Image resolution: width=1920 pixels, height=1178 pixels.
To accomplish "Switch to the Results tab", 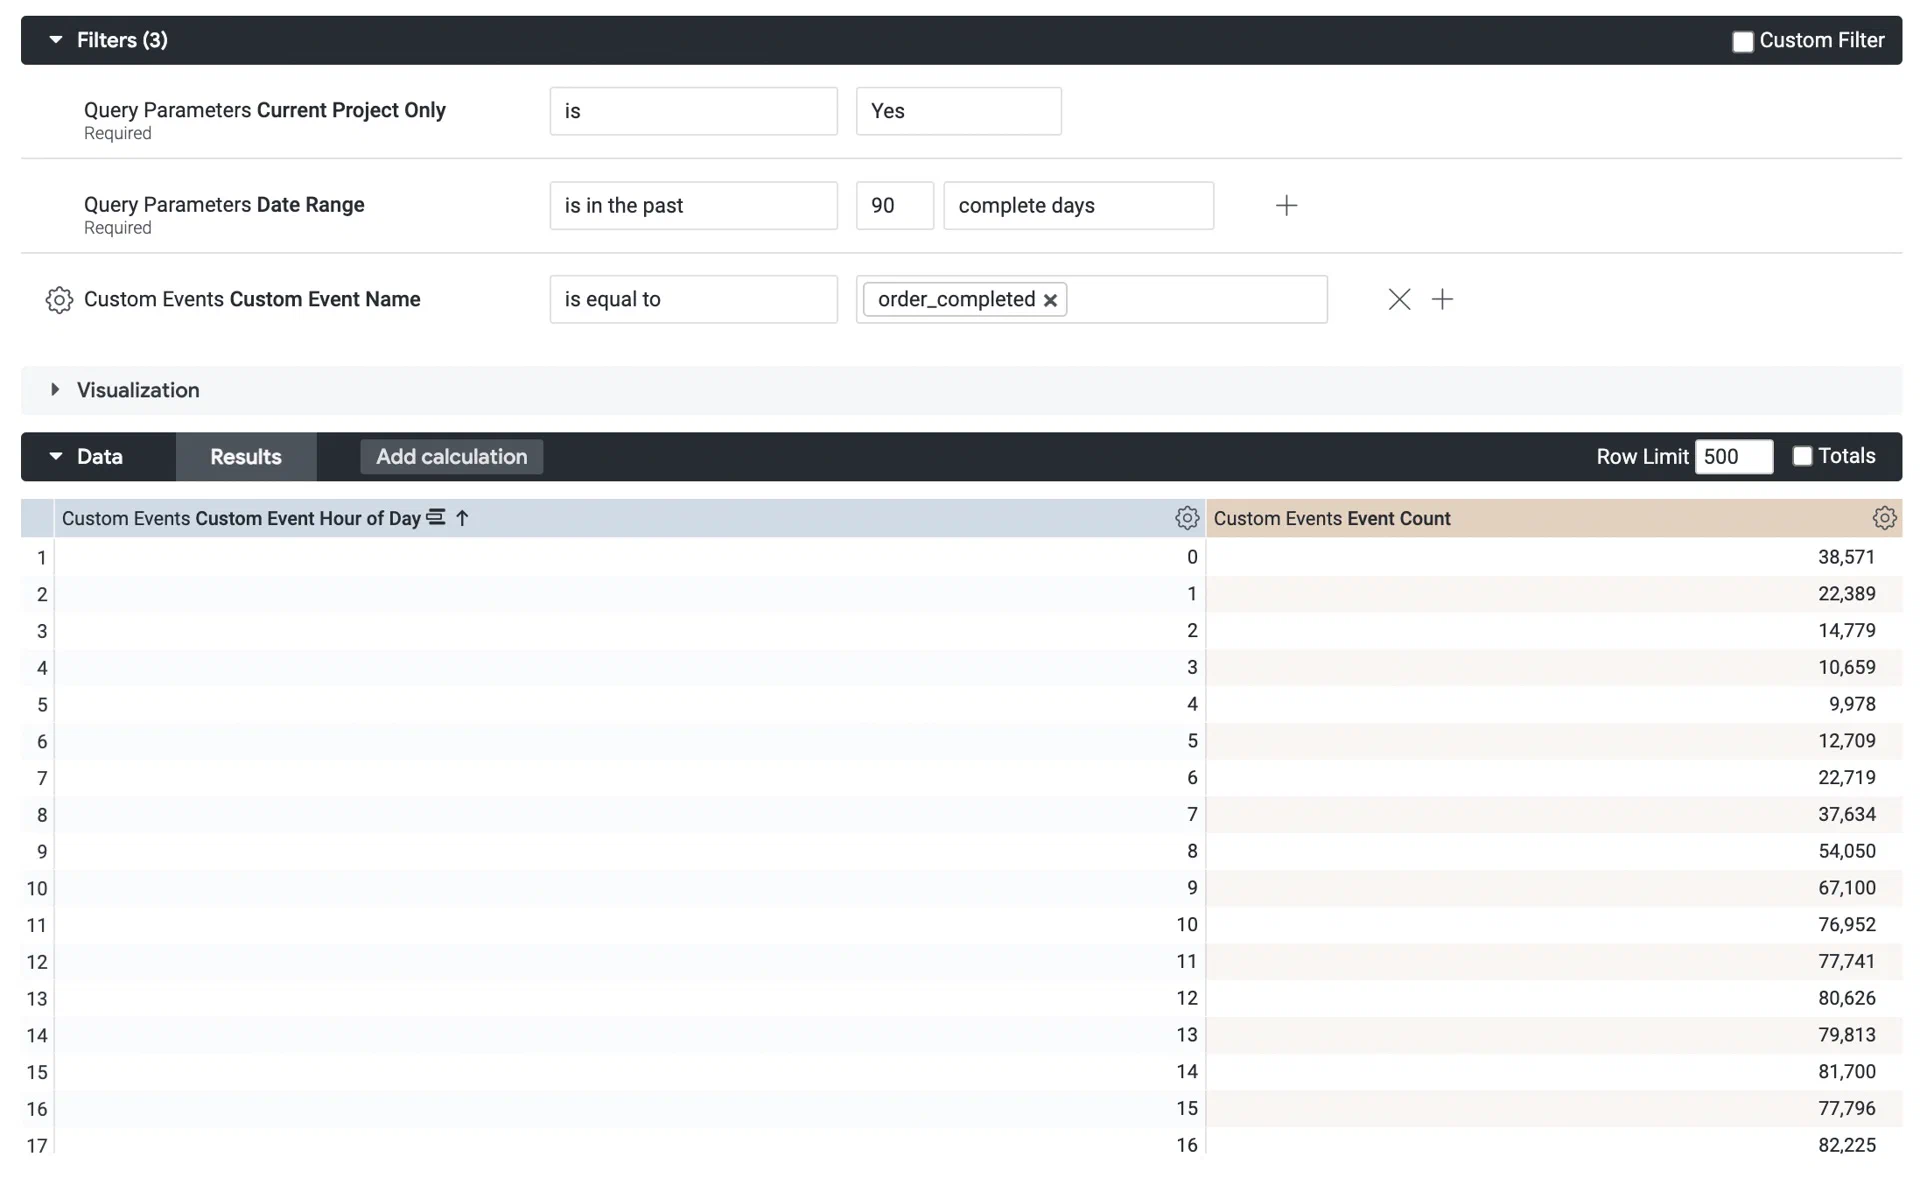I will pos(245,456).
